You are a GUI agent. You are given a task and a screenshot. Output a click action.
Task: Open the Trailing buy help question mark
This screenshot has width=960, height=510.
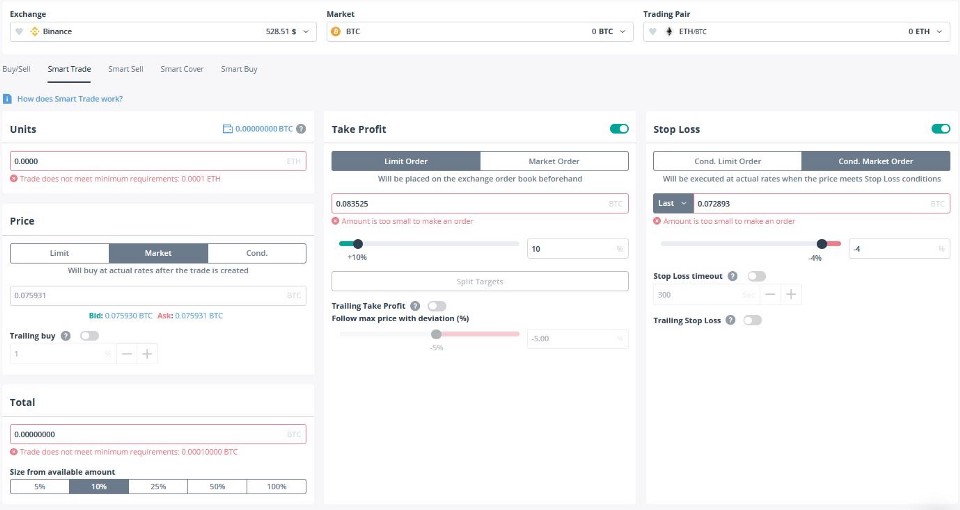pyautogui.click(x=66, y=336)
